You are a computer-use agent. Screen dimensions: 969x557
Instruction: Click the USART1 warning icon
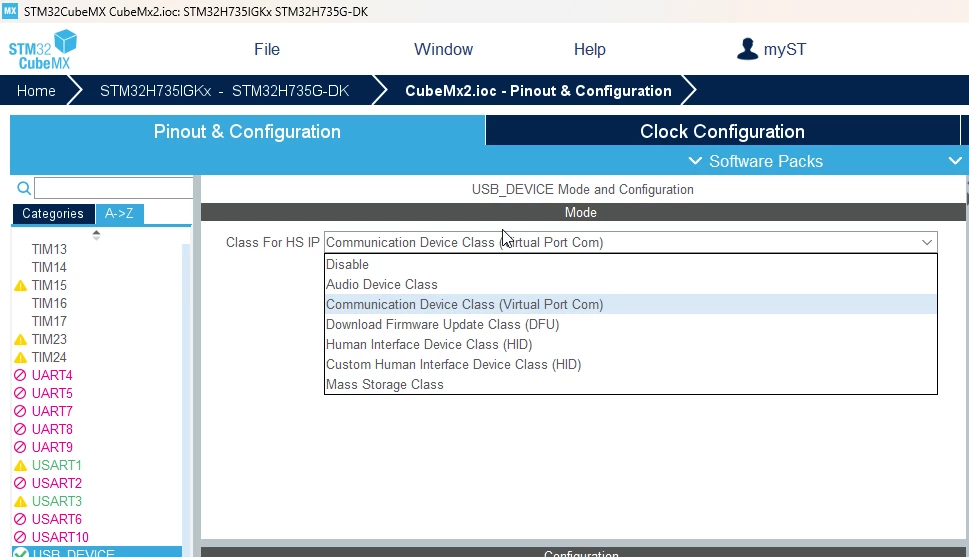point(20,466)
